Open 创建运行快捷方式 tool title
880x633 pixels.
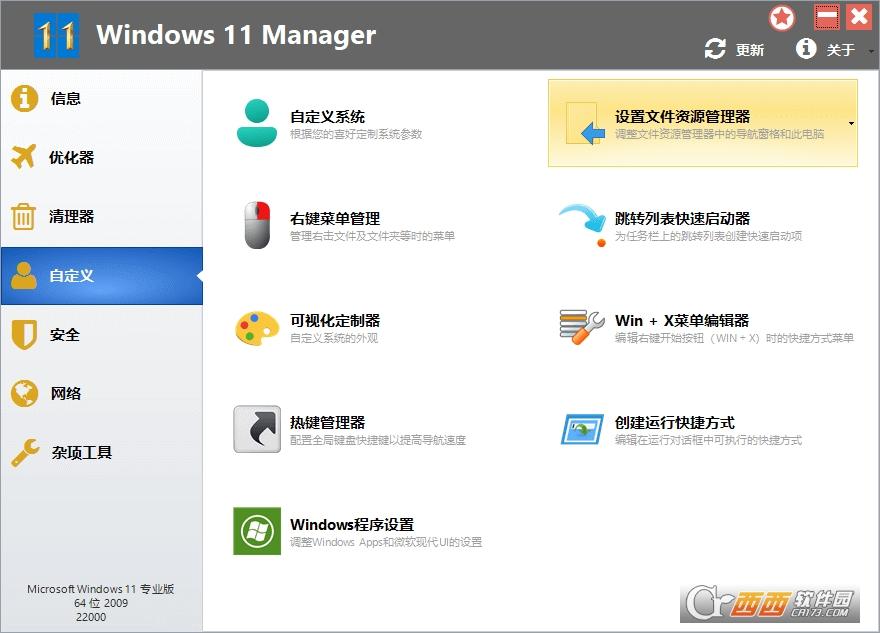[675, 422]
